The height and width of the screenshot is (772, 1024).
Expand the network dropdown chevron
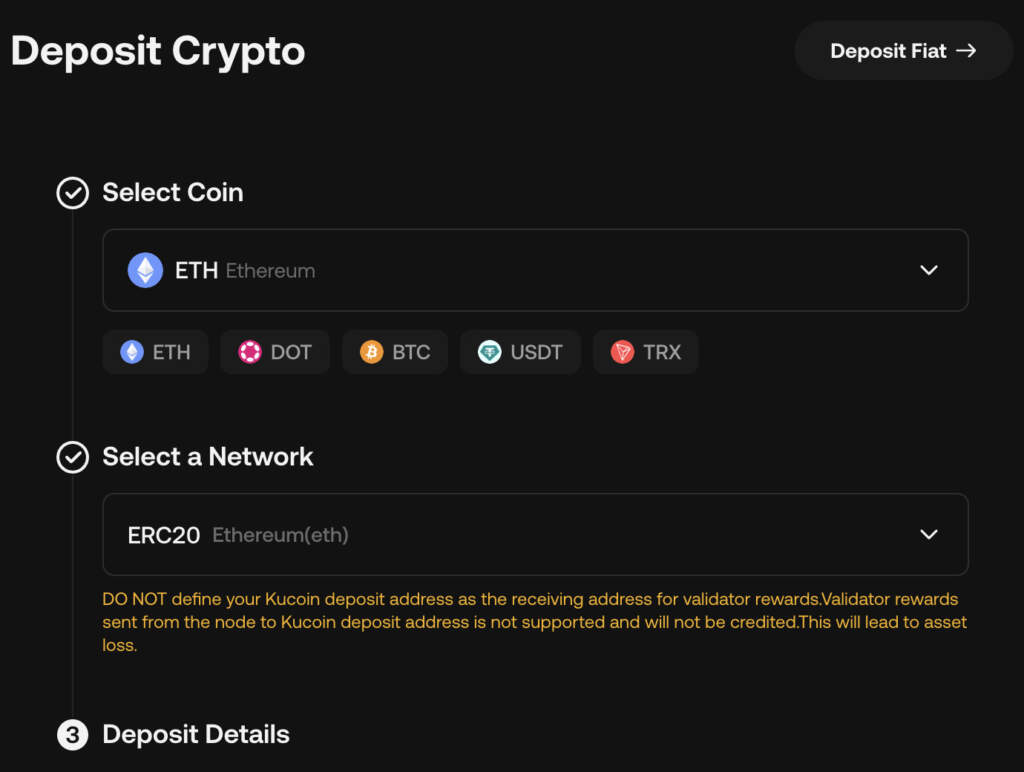(x=929, y=534)
